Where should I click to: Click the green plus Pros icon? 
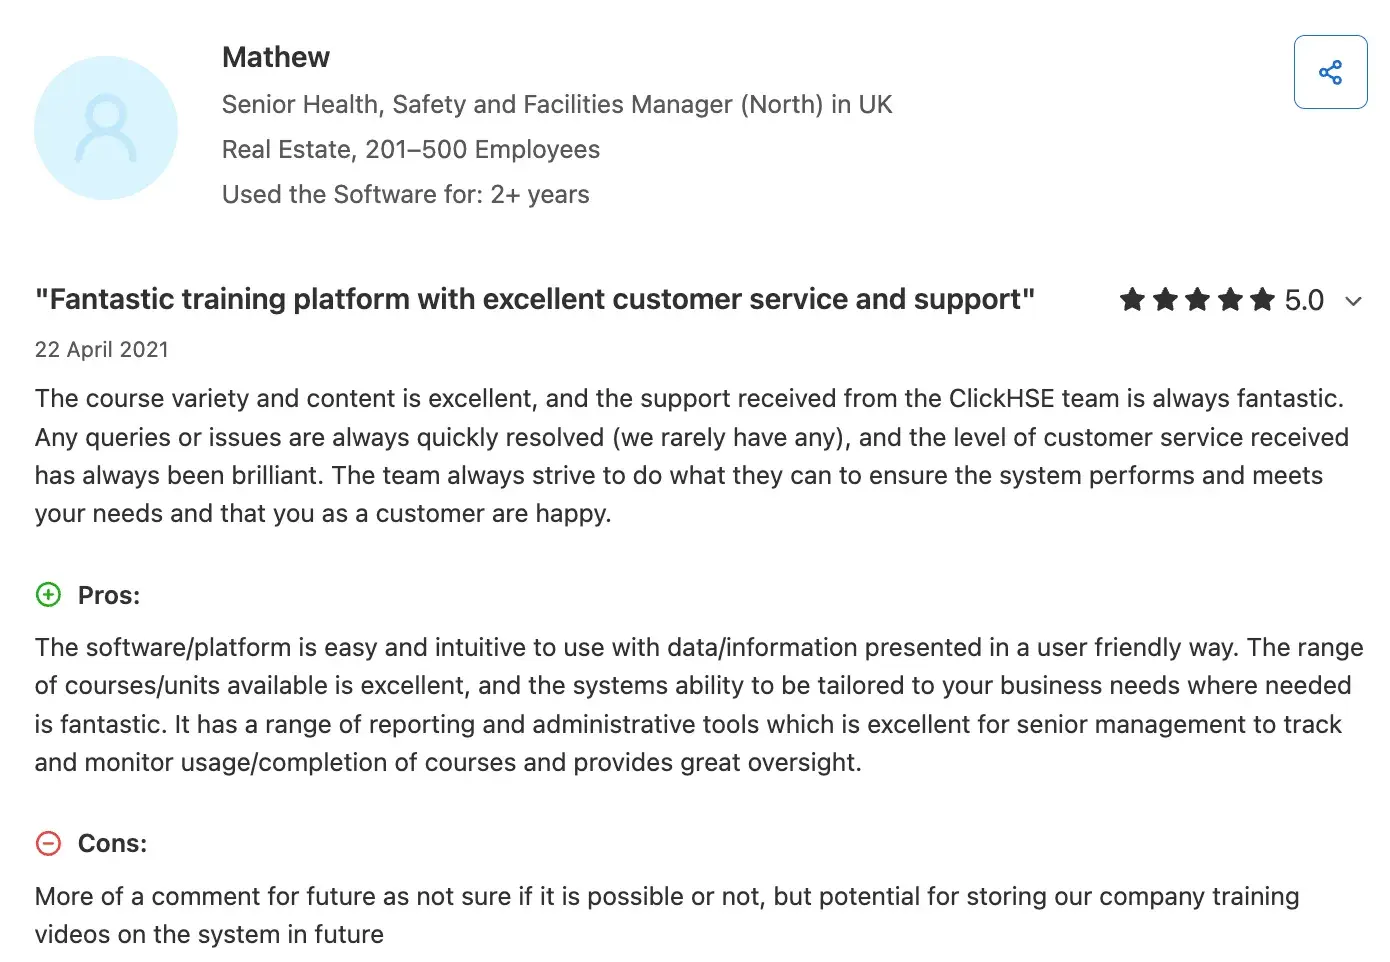tap(48, 595)
